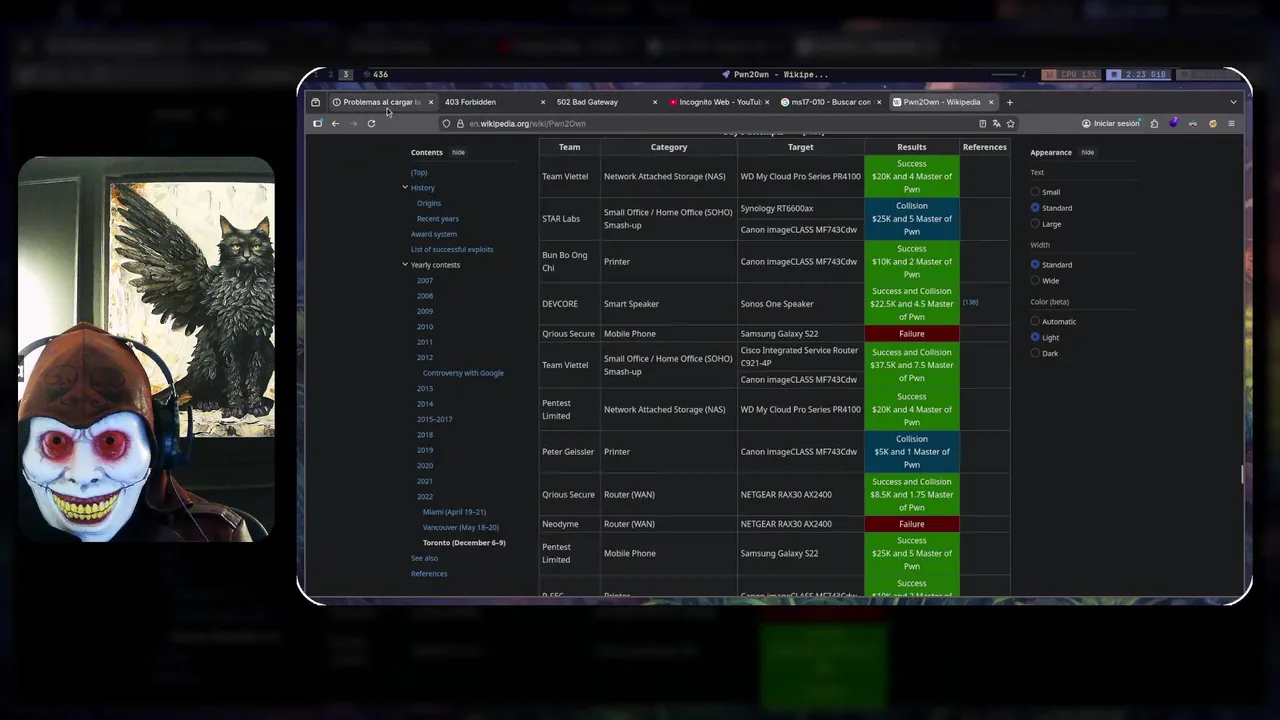Click the page vertical scrollbar thumb
This screenshot has height=720, width=1280.
coord(1243,473)
